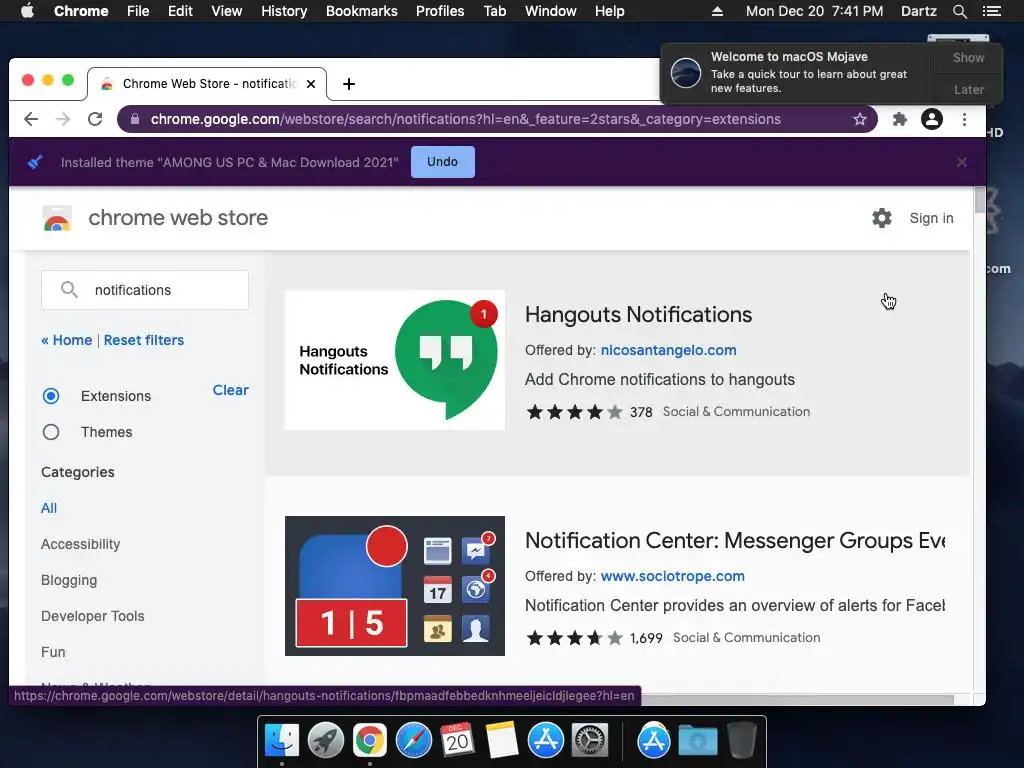Viewport: 1024px width, 768px height.
Task: Open a new tab with plus button
Action: pos(349,84)
